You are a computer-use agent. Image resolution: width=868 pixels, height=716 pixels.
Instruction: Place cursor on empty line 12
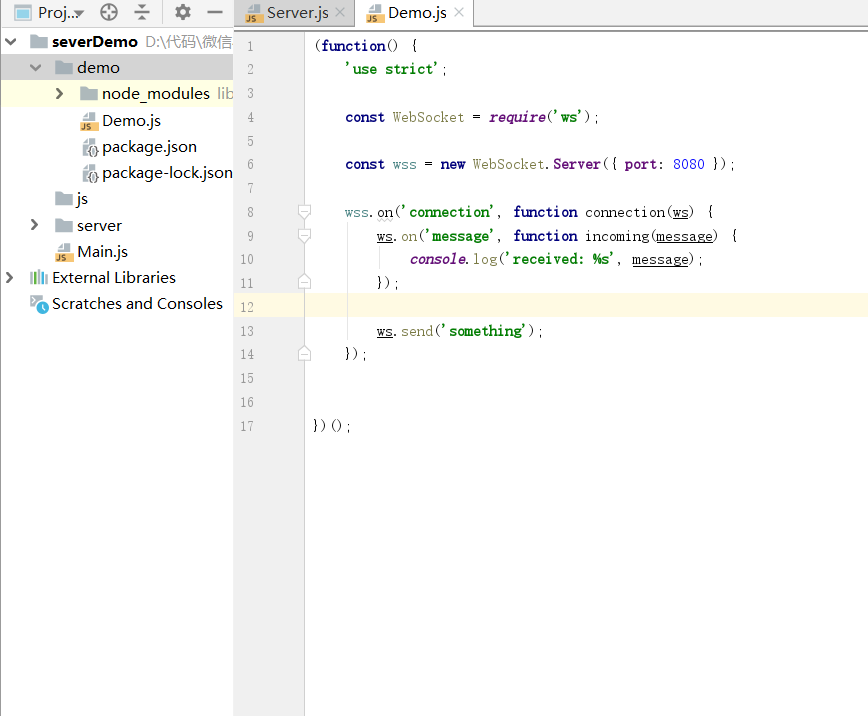point(586,306)
